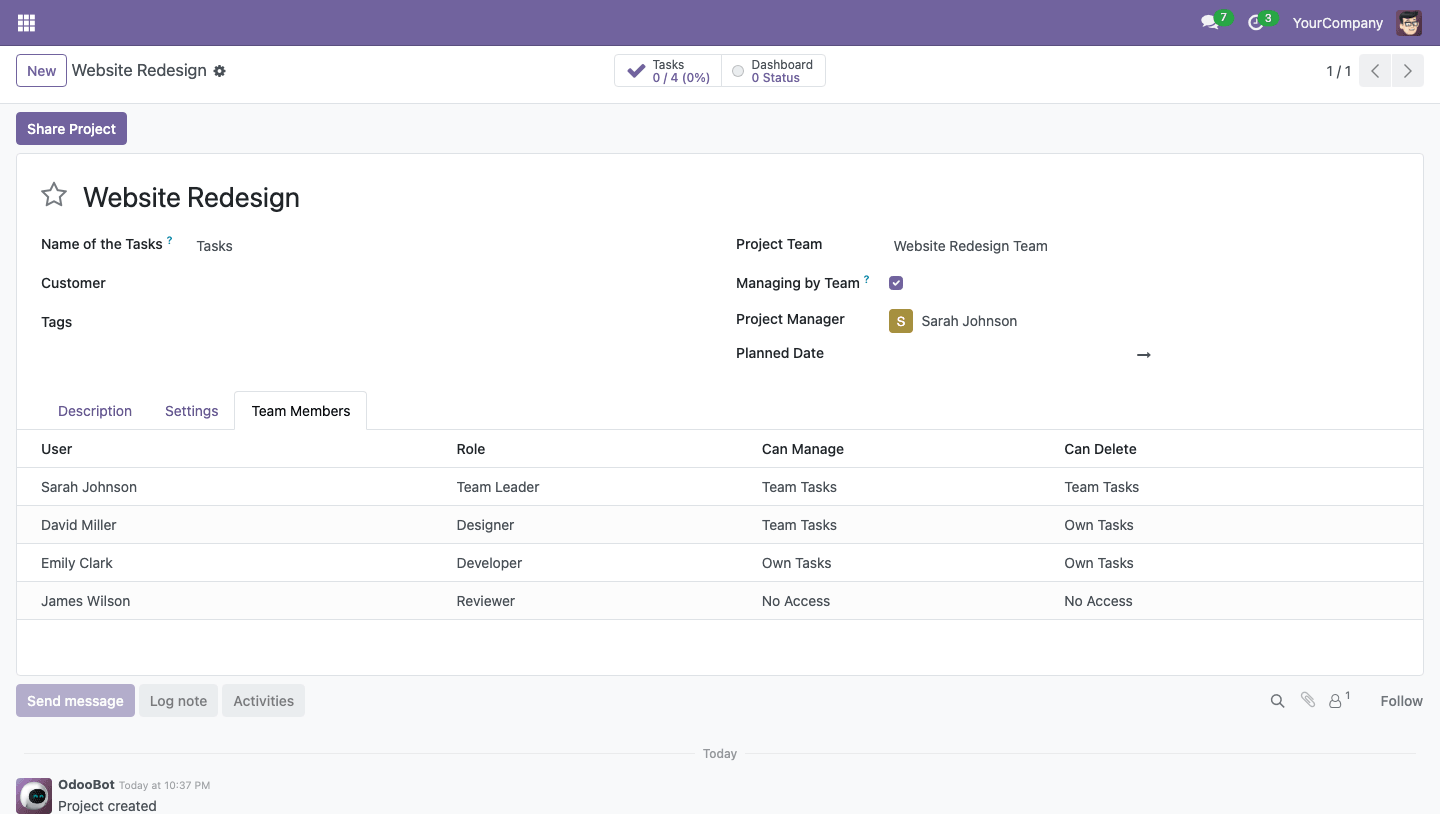Go to the next record with the right chevron

(x=1408, y=71)
